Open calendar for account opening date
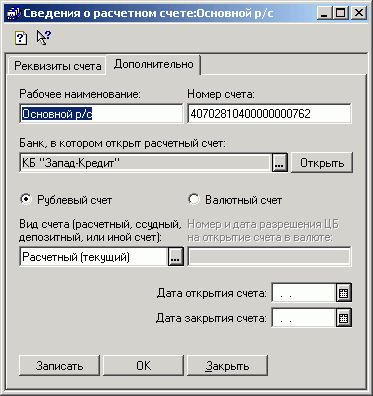 pyautogui.click(x=343, y=293)
